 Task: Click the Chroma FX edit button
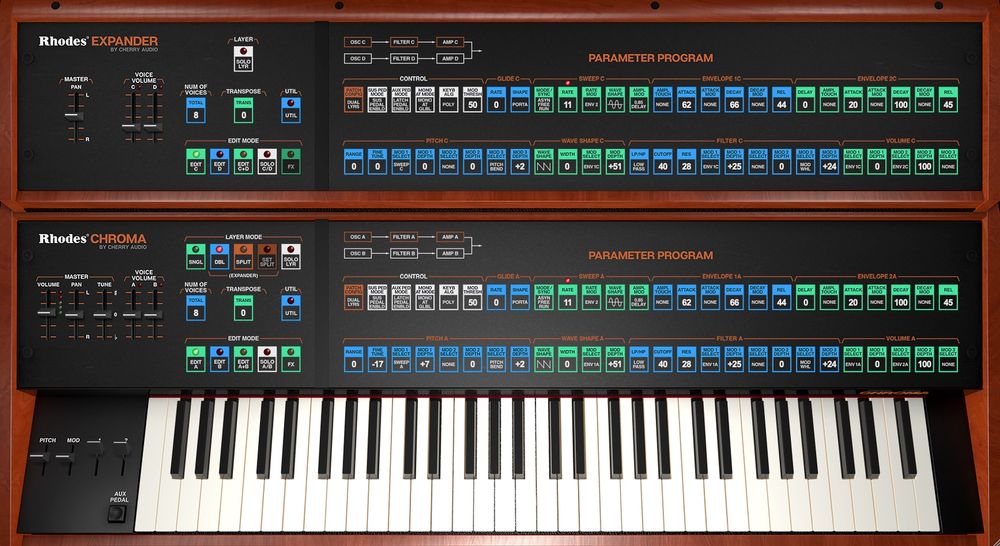[x=291, y=358]
